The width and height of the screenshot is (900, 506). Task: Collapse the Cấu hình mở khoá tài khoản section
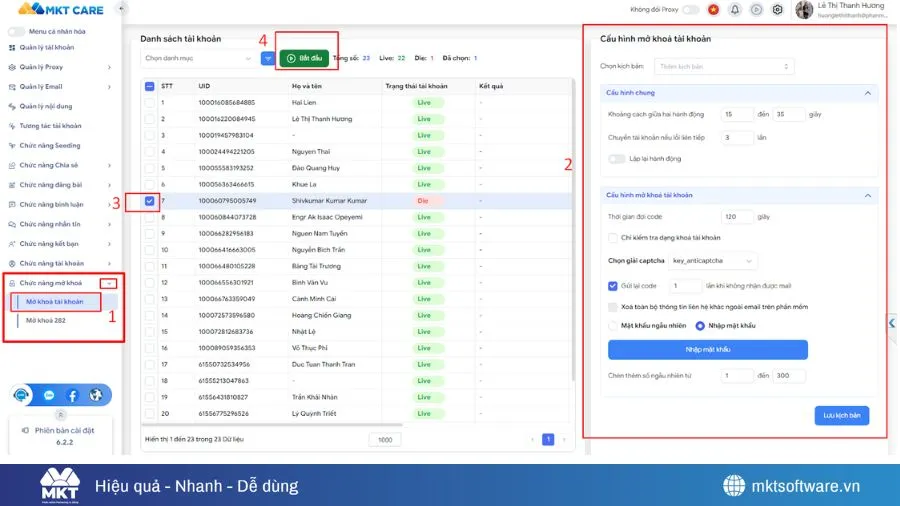tap(867, 196)
